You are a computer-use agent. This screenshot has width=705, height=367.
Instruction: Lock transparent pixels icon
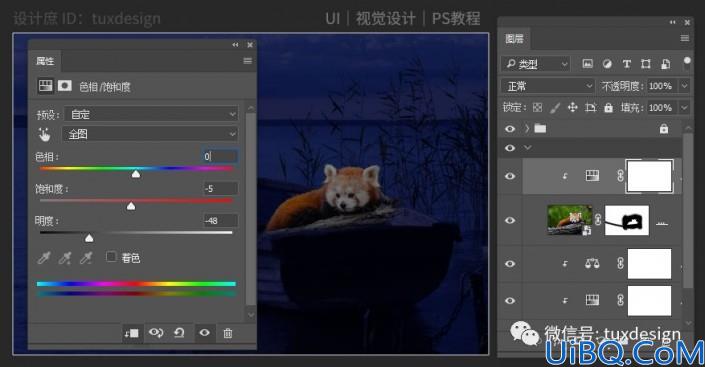point(537,107)
